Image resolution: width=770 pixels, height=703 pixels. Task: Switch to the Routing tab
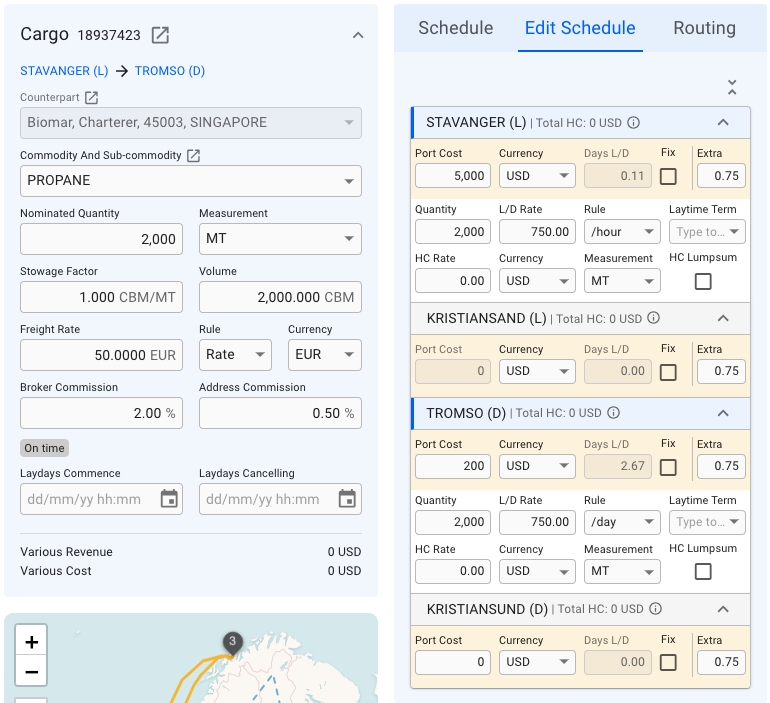[704, 28]
